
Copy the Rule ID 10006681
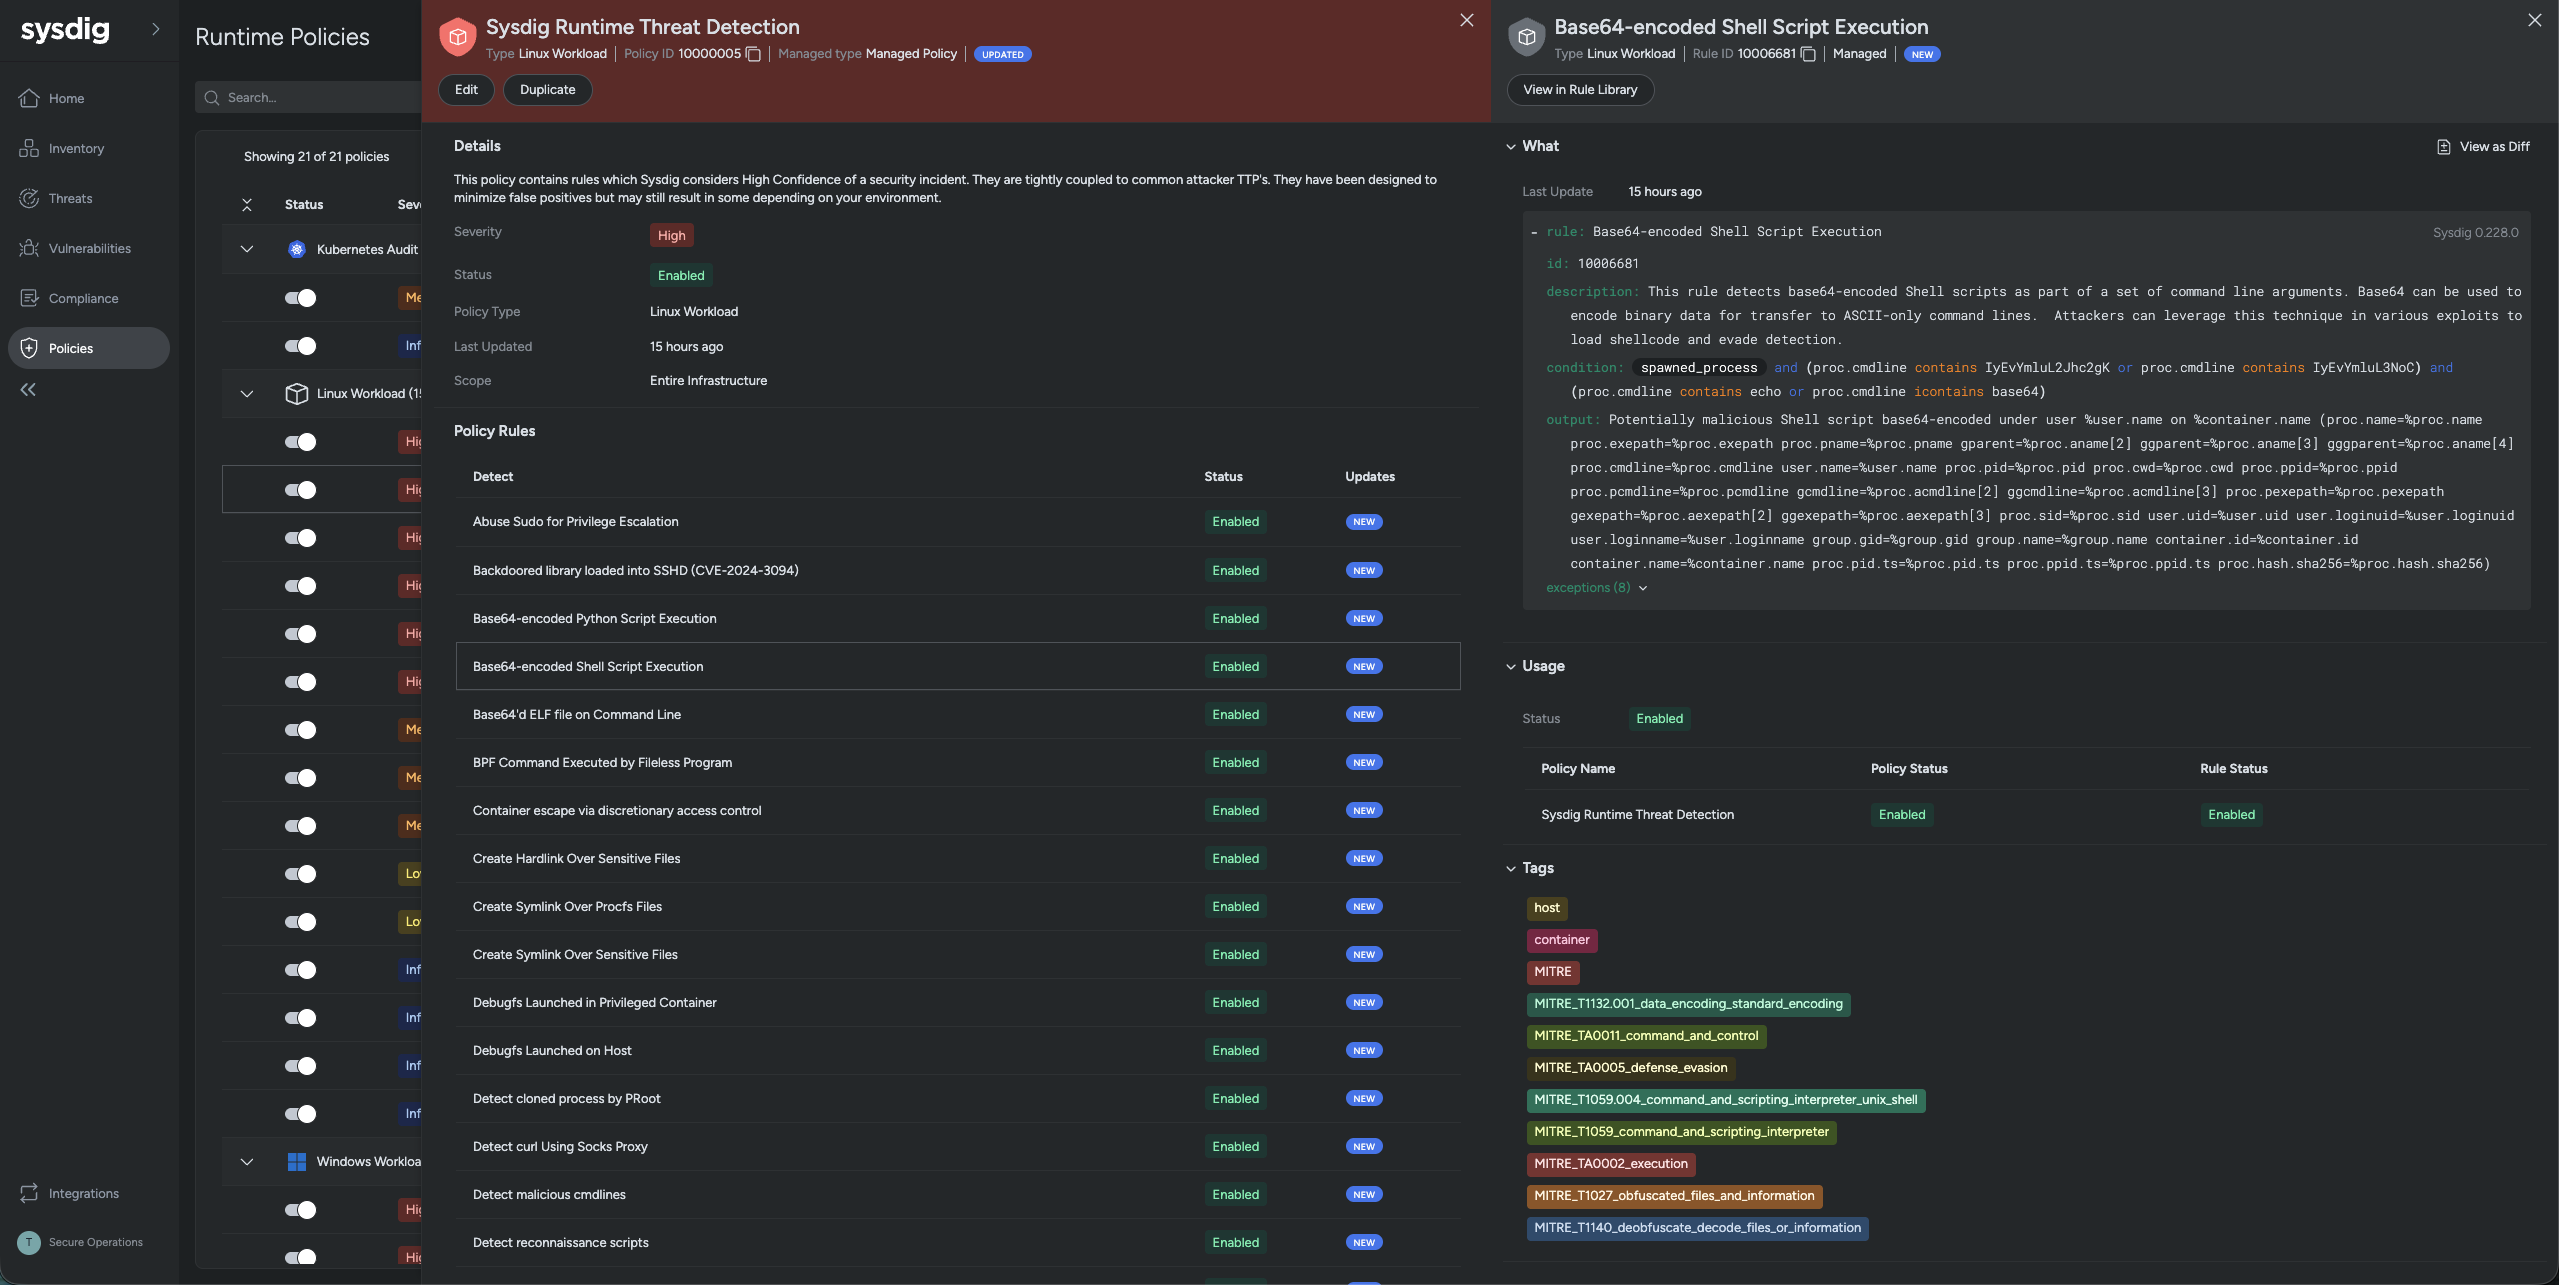1808,54
